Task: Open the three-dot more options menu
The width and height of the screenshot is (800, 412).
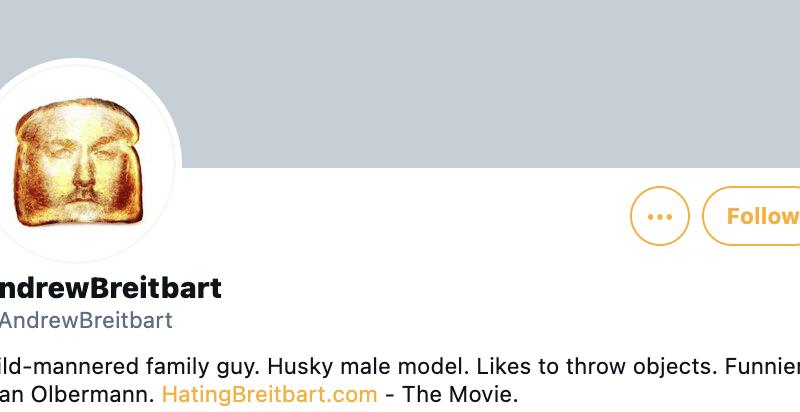Action: click(x=660, y=216)
